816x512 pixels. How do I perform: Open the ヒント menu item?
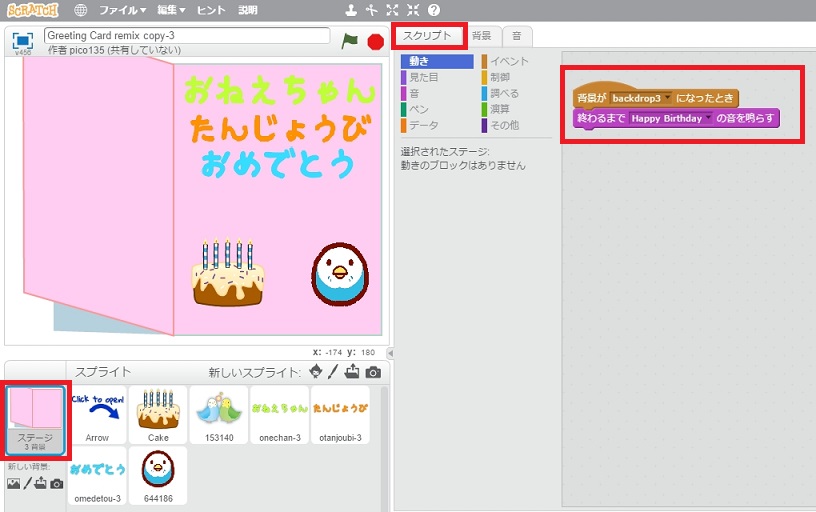[x=211, y=10]
